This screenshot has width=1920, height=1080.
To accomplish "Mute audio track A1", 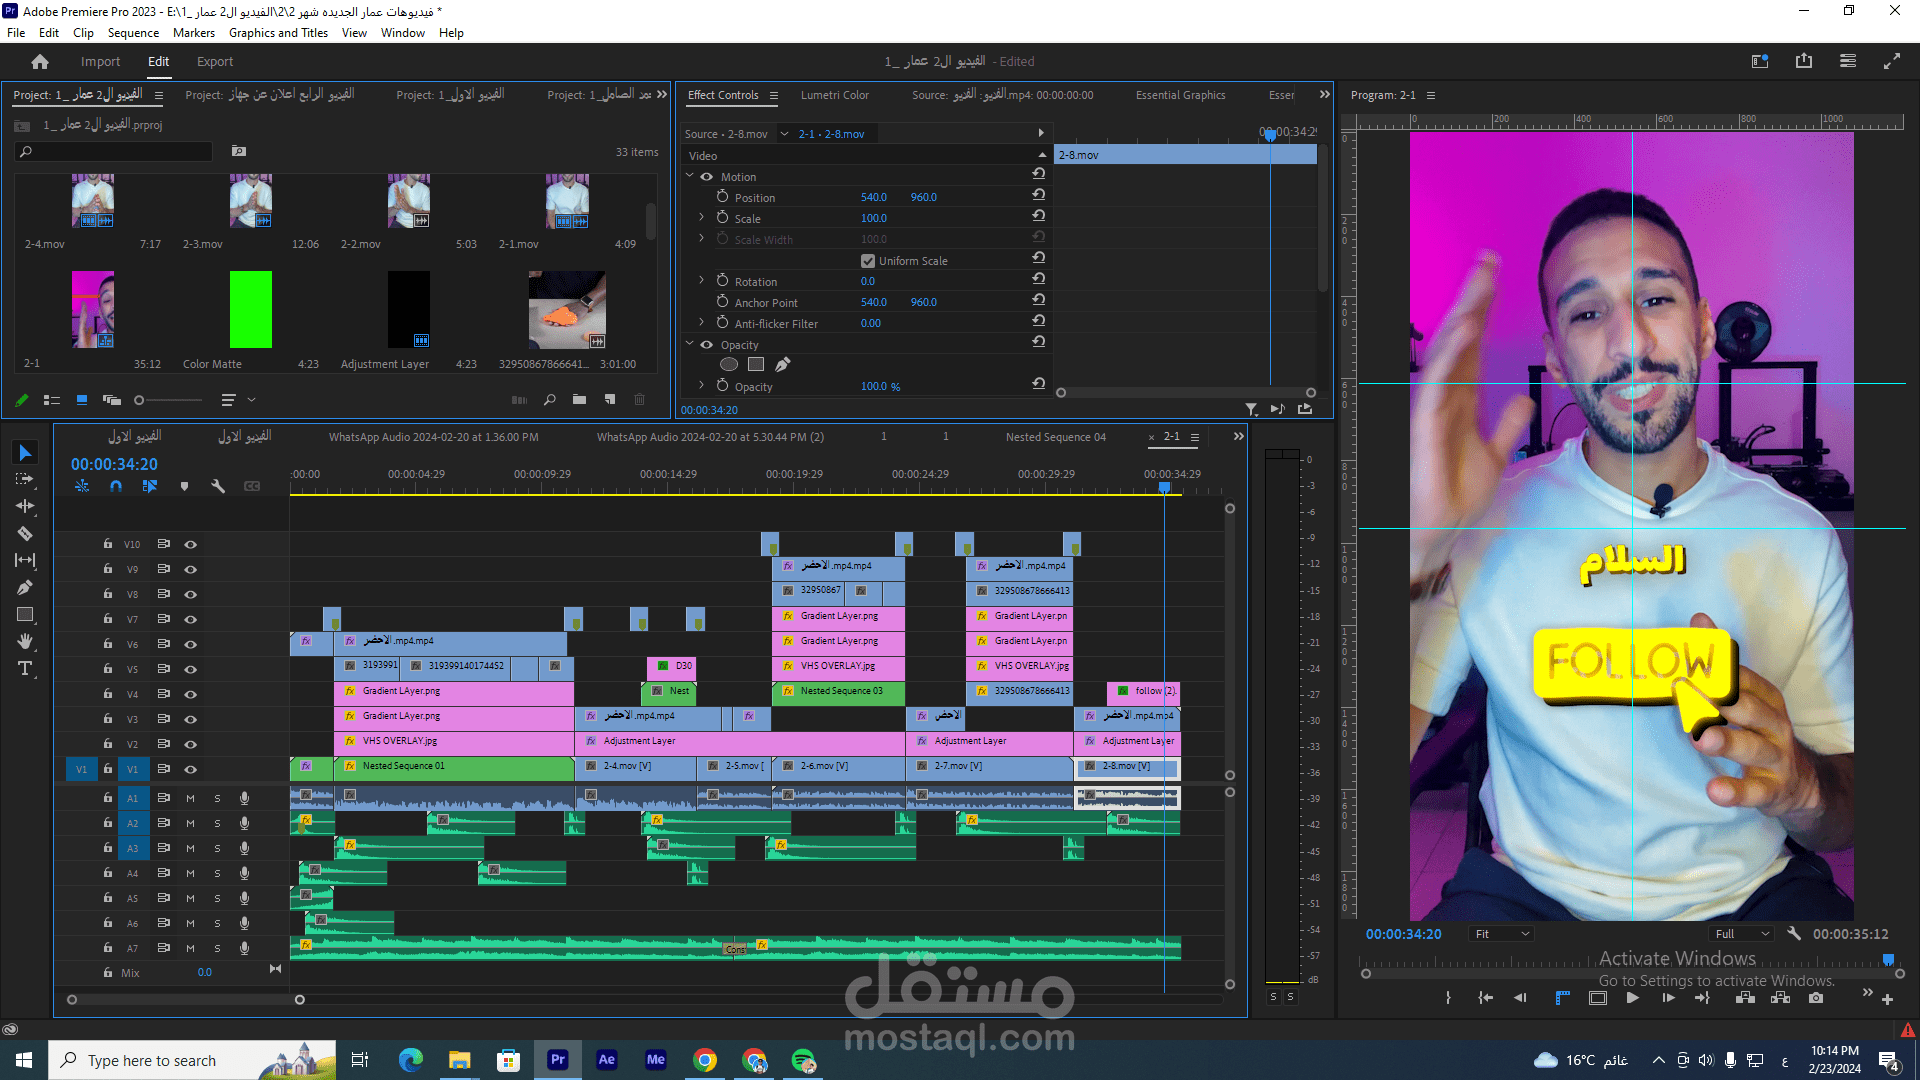I will (190, 798).
